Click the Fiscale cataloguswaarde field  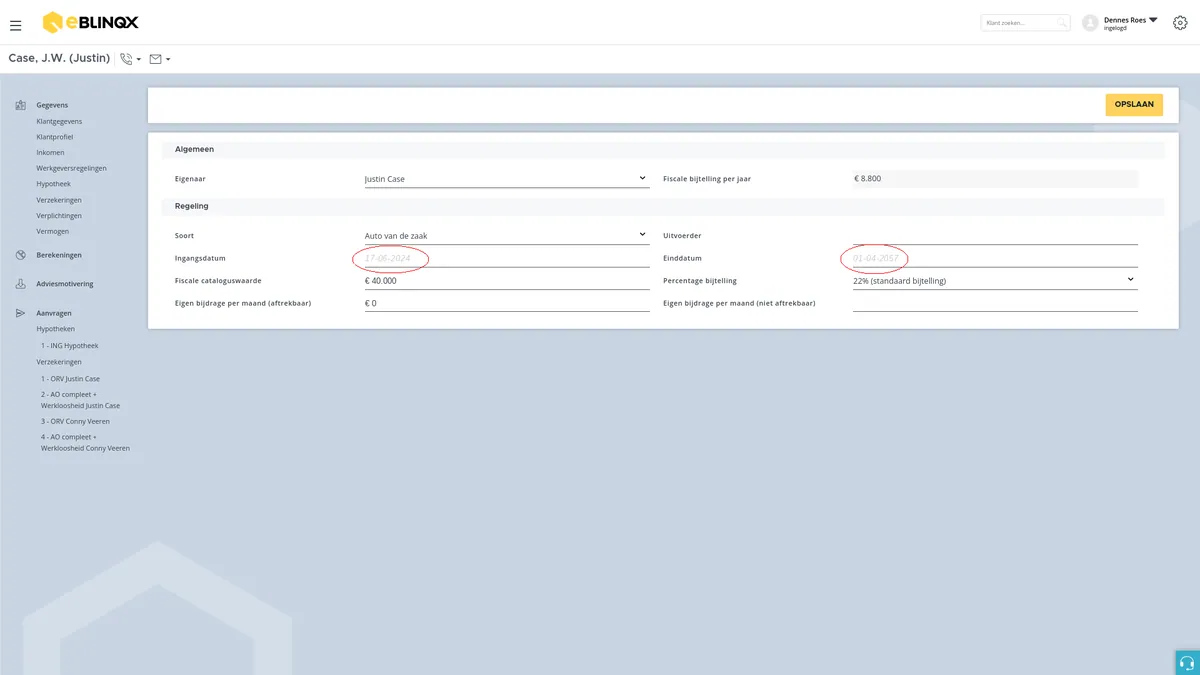(507, 281)
